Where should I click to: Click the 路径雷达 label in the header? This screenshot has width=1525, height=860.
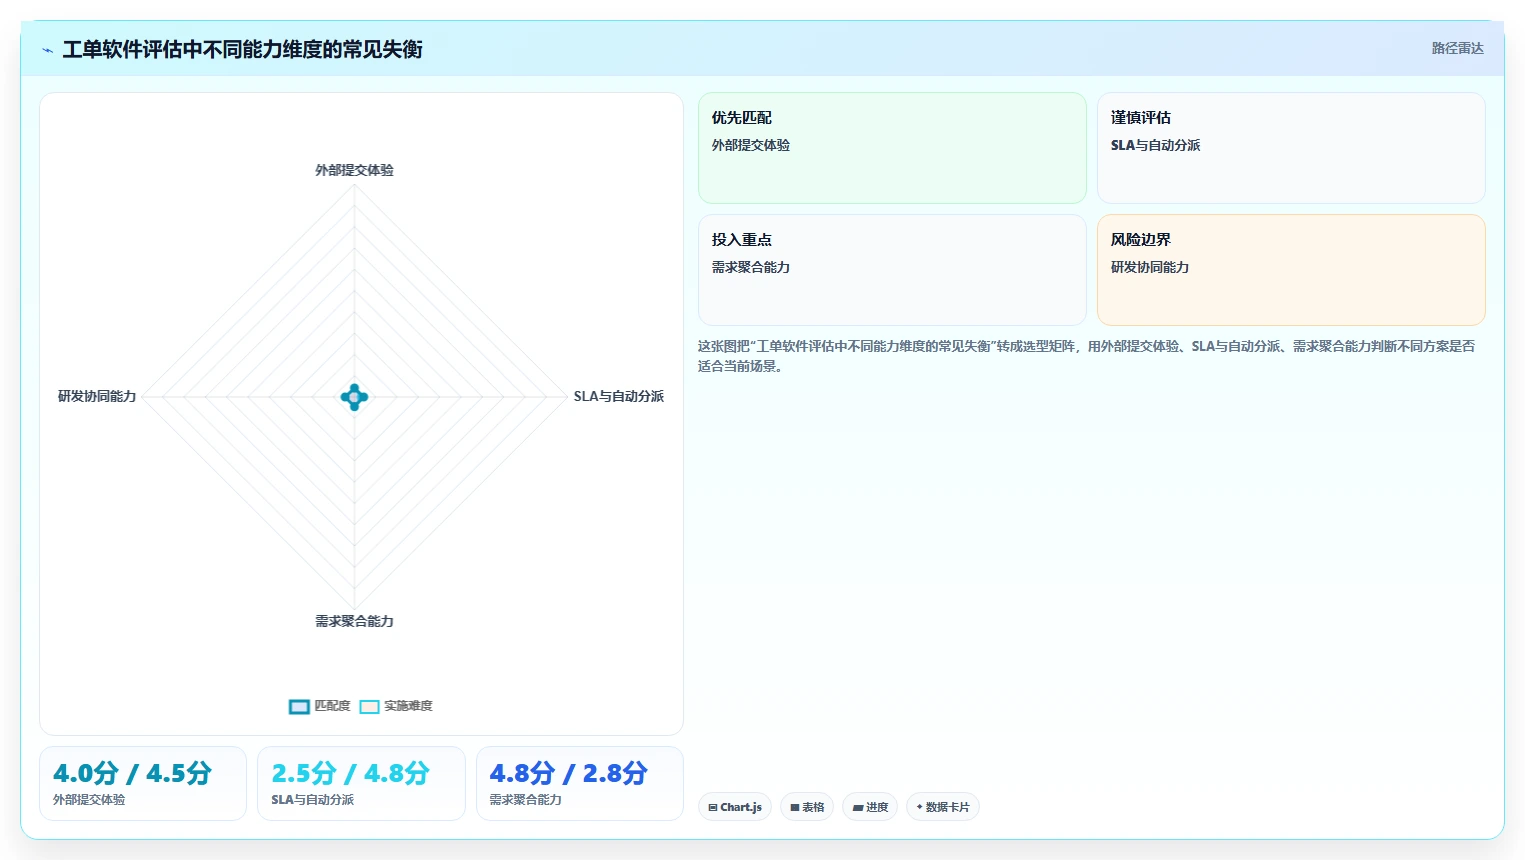[x=1457, y=48]
